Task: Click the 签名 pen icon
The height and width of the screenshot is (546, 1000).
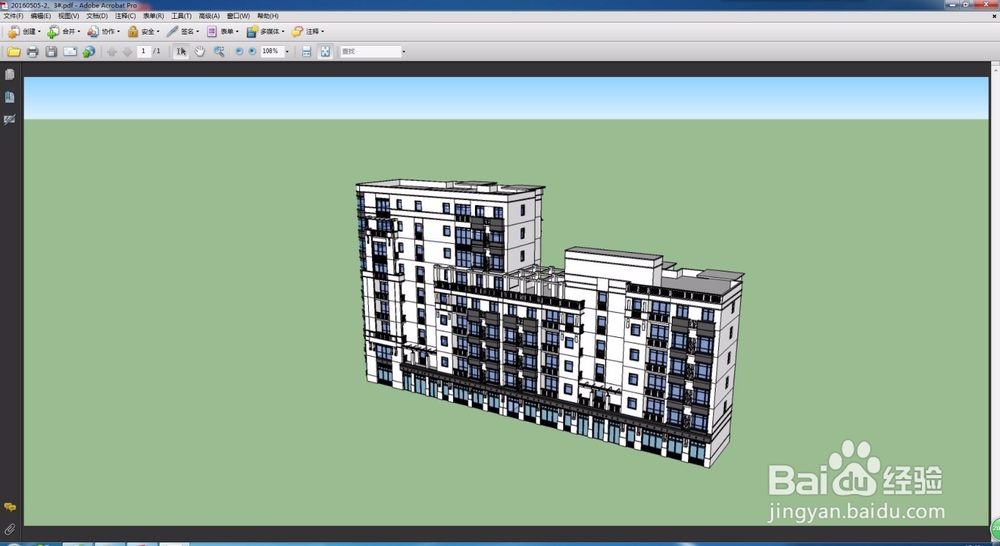Action: tap(172, 31)
